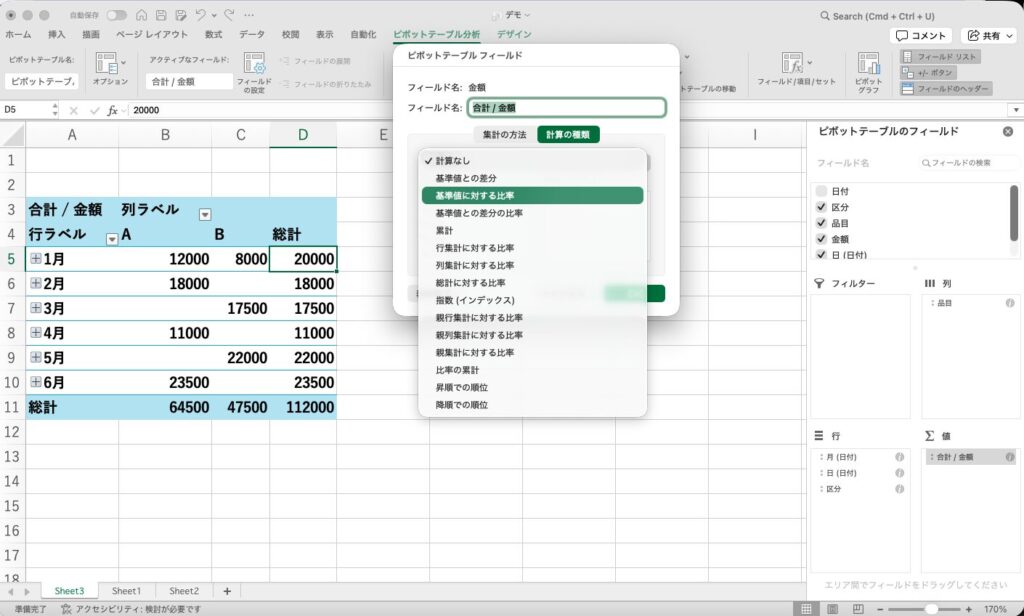The height and width of the screenshot is (616, 1024).
Task: Uncheck the 品目 field checkbox
Action: 822,223
